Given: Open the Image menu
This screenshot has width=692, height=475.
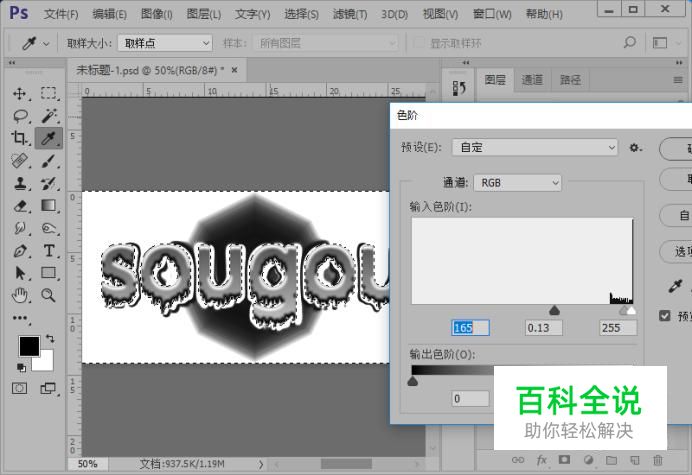Looking at the screenshot, I should click(157, 14).
